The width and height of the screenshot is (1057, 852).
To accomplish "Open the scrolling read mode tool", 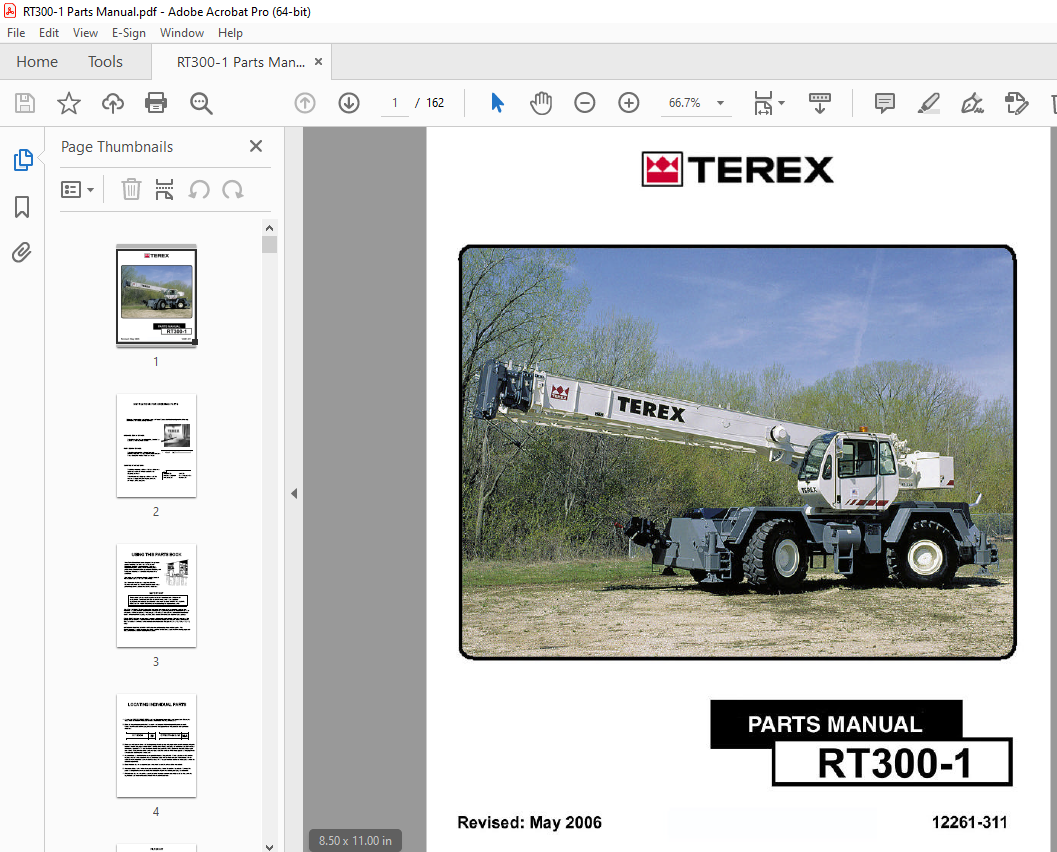I will [x=820, y=103].
